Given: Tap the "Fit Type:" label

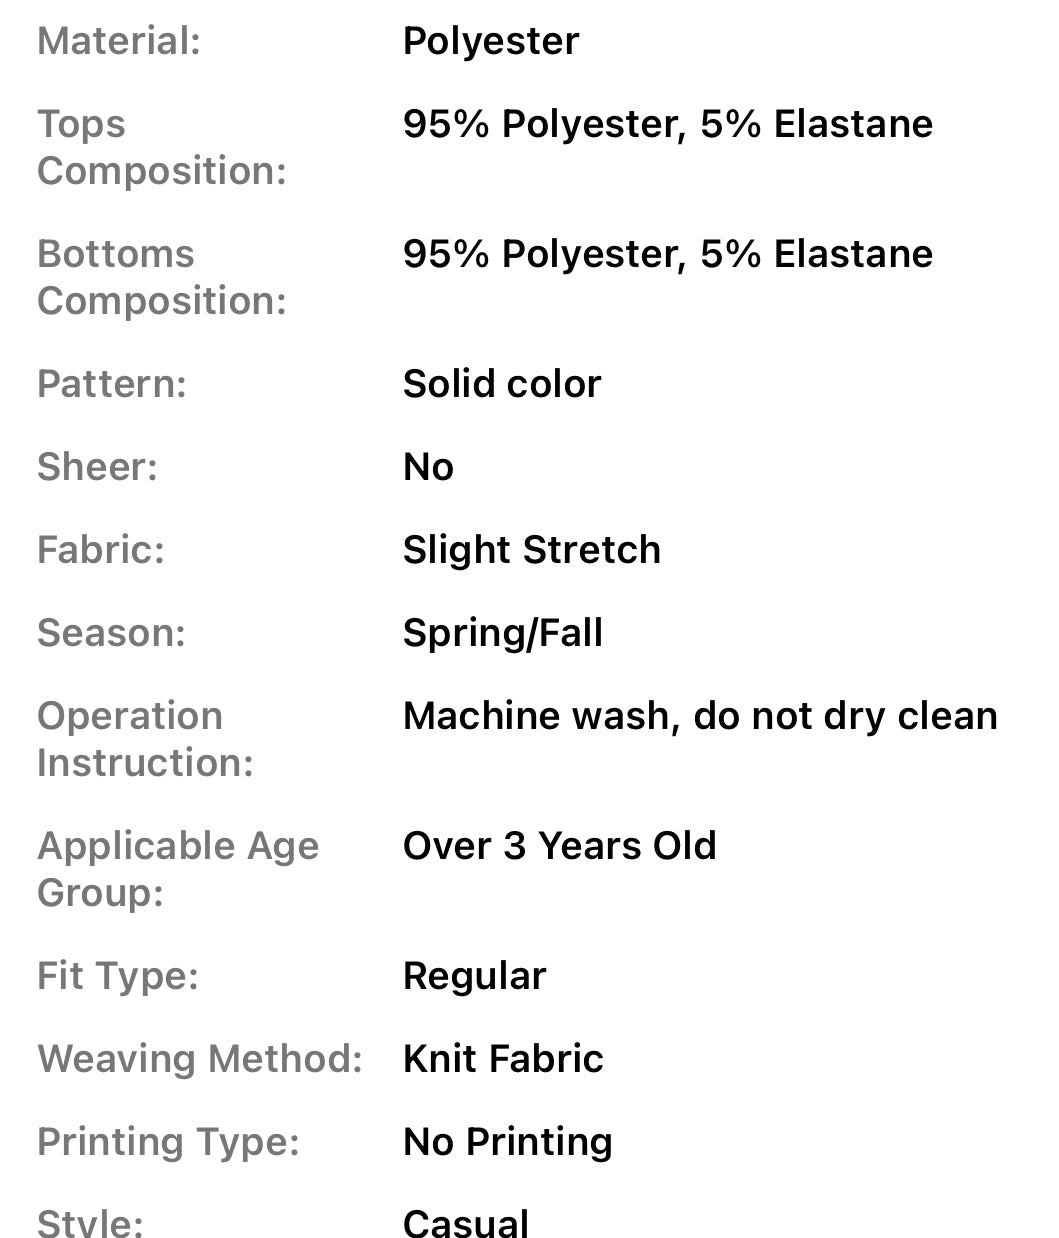Looking at the screenshot, I should (118, 976).
